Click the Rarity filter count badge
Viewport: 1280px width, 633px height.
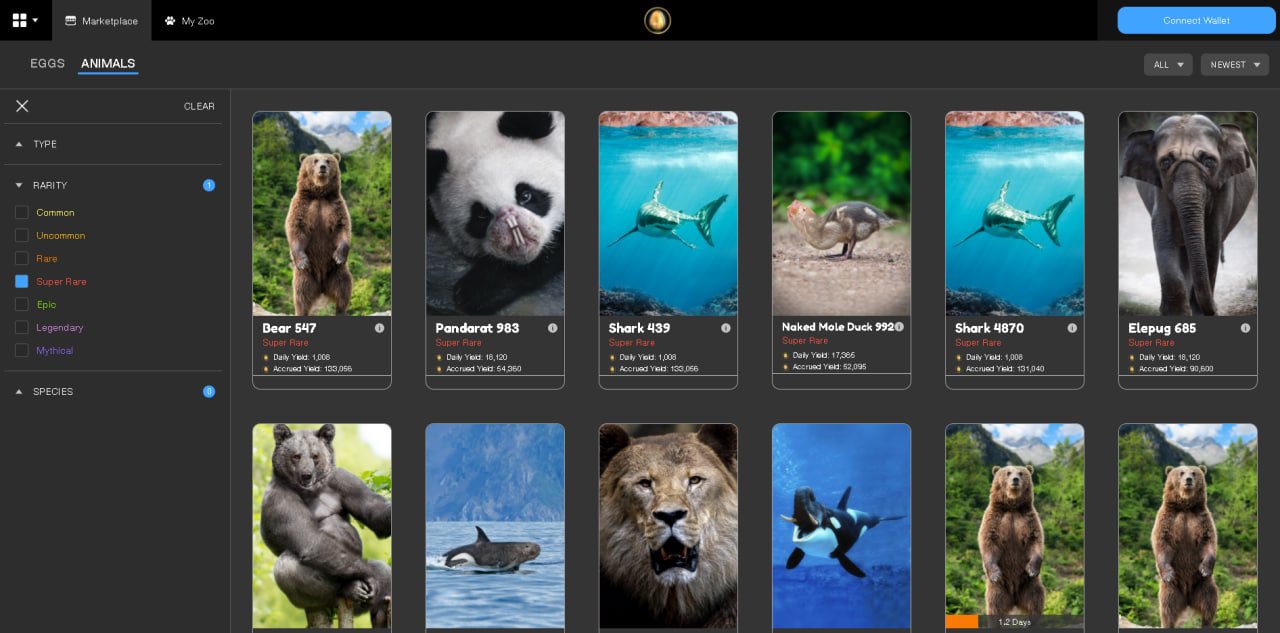209,185
